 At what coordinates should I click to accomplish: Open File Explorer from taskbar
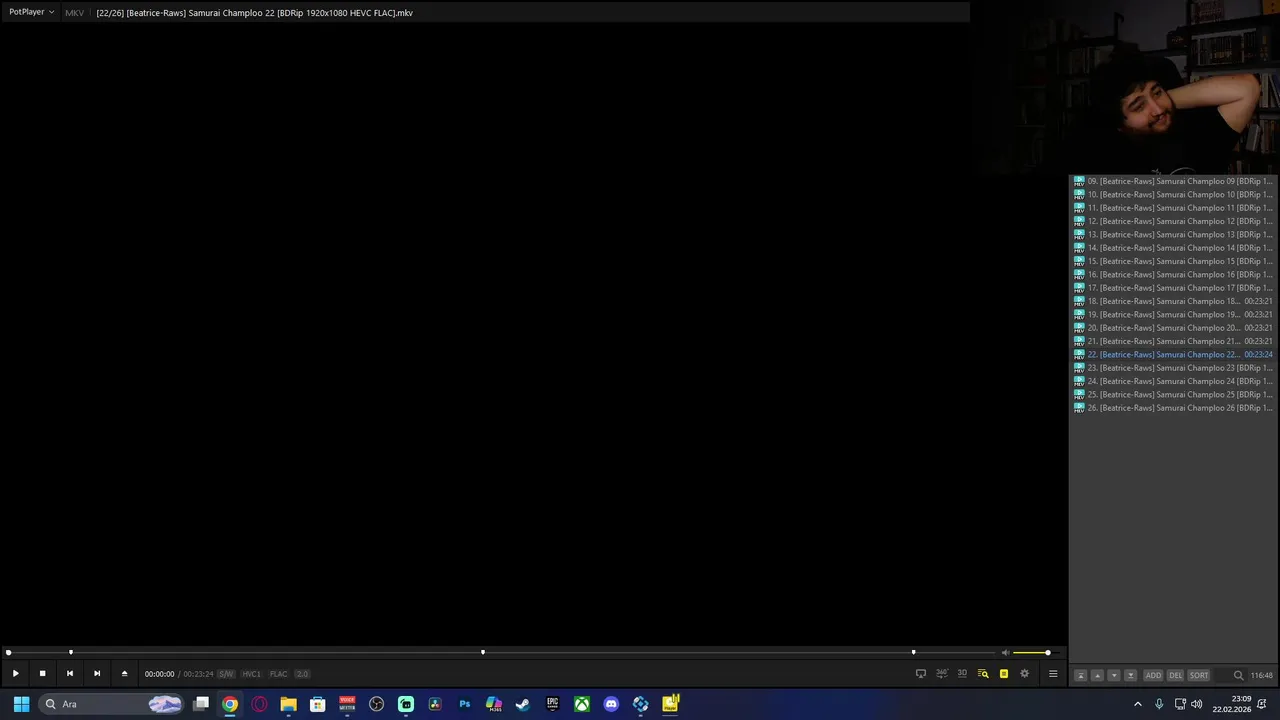click(288, 704)
